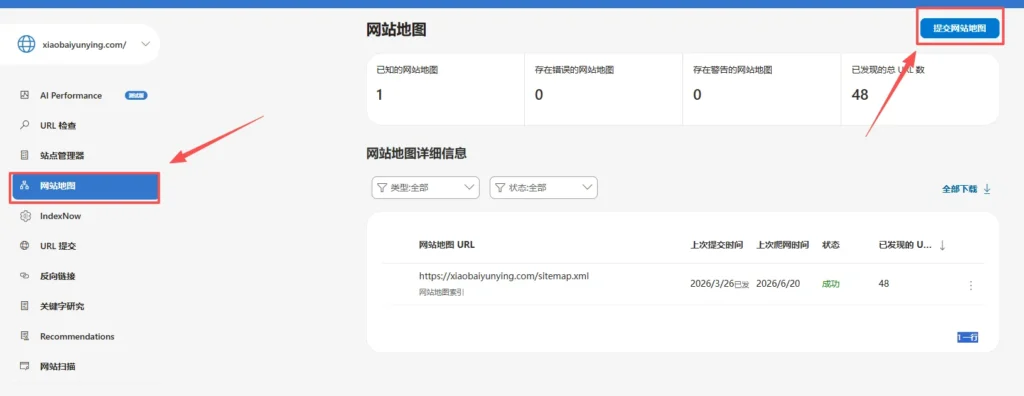This screenshot has height=396, width=1024.
Task: Click the 存在警告的网站地图 card
Action: tap(762, 89)
